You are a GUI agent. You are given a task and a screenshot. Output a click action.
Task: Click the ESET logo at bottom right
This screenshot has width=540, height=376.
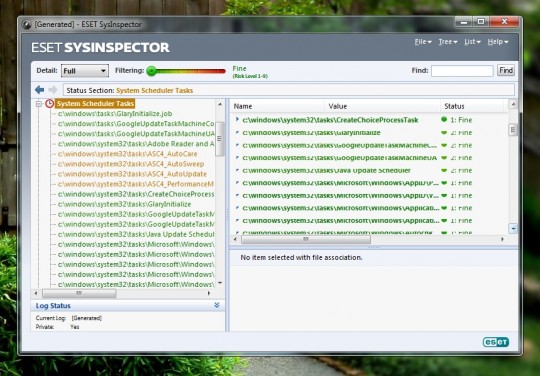tap(496, 342)
